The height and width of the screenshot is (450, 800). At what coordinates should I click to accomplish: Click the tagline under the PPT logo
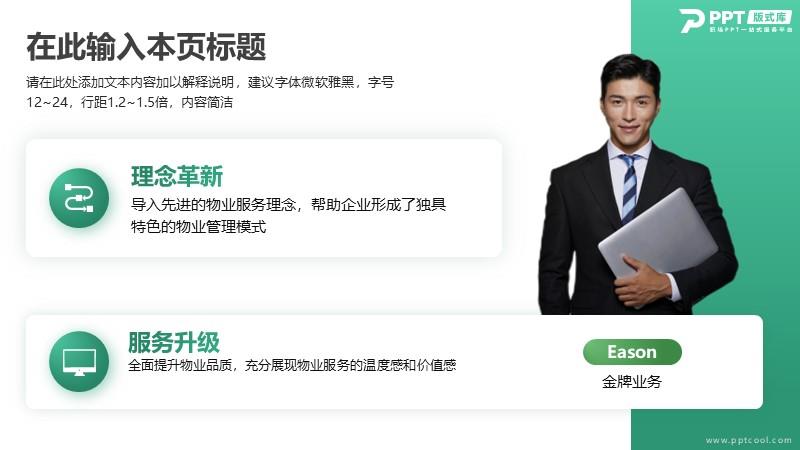751,30
